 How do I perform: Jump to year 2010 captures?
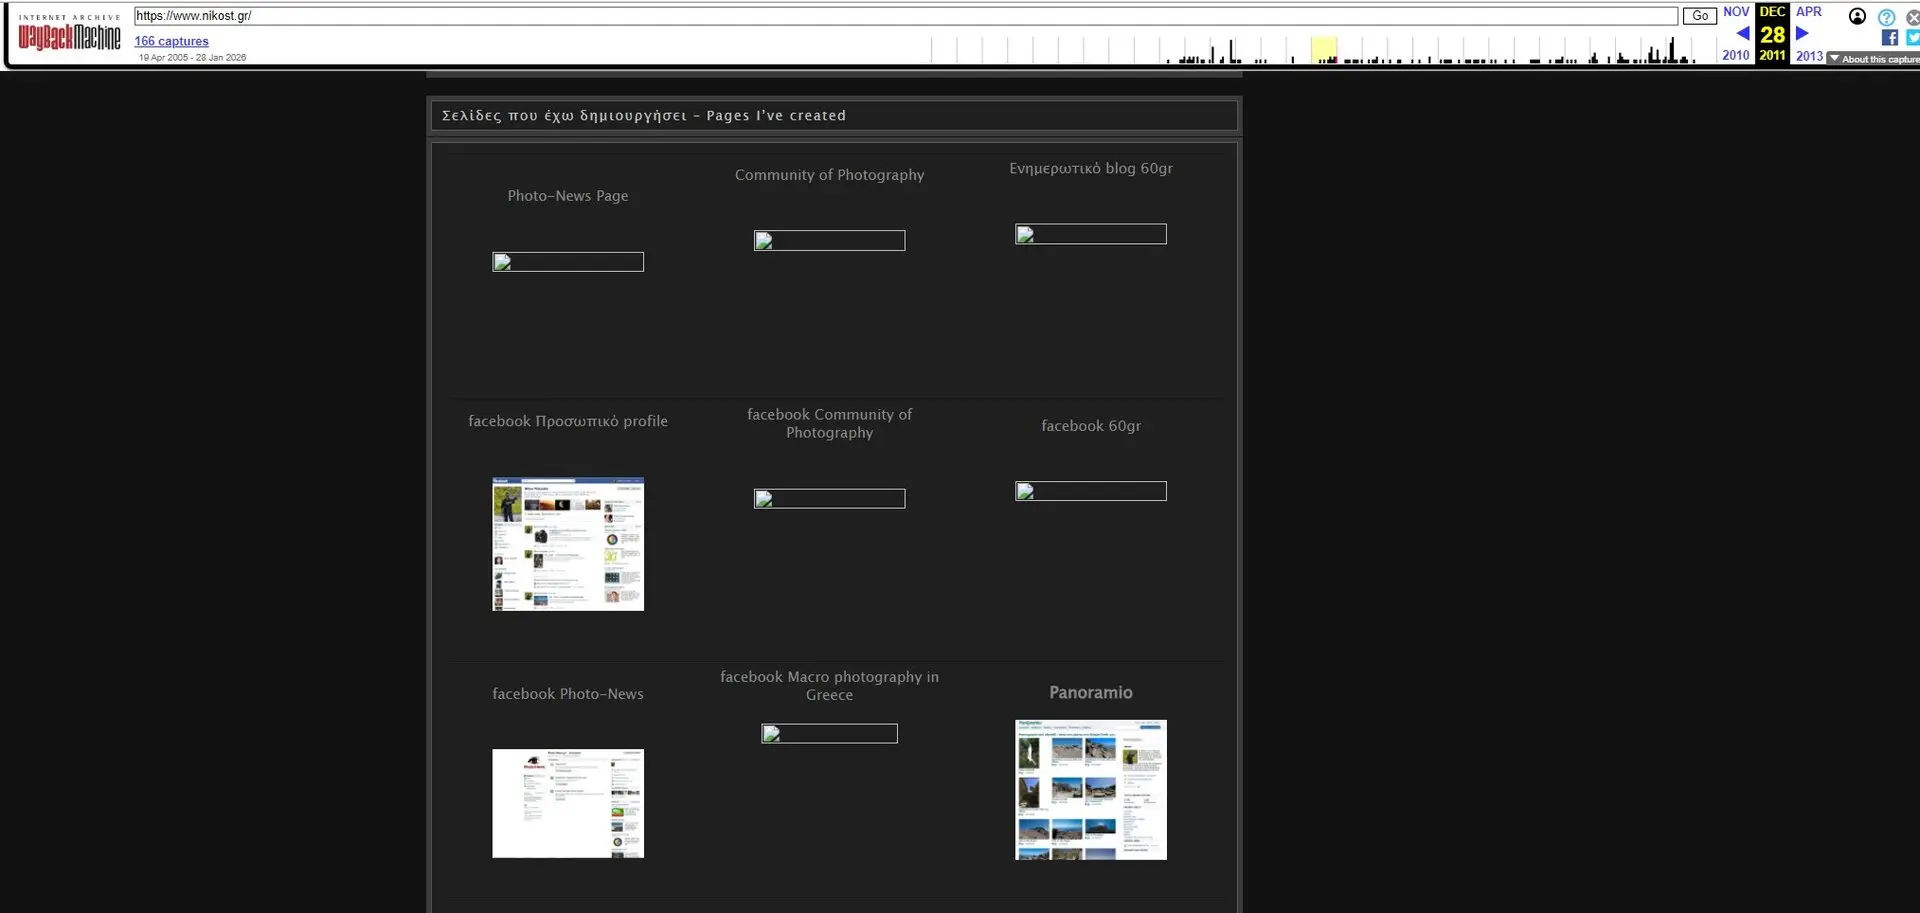click(x=1736, y=56)
